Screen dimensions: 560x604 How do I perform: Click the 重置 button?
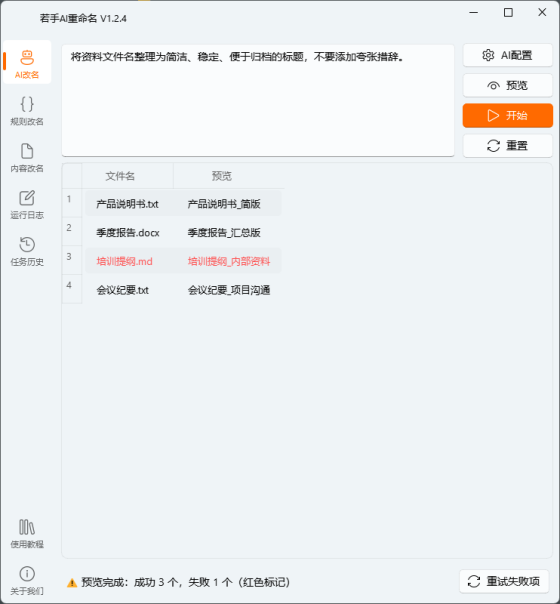click(508, 146)
